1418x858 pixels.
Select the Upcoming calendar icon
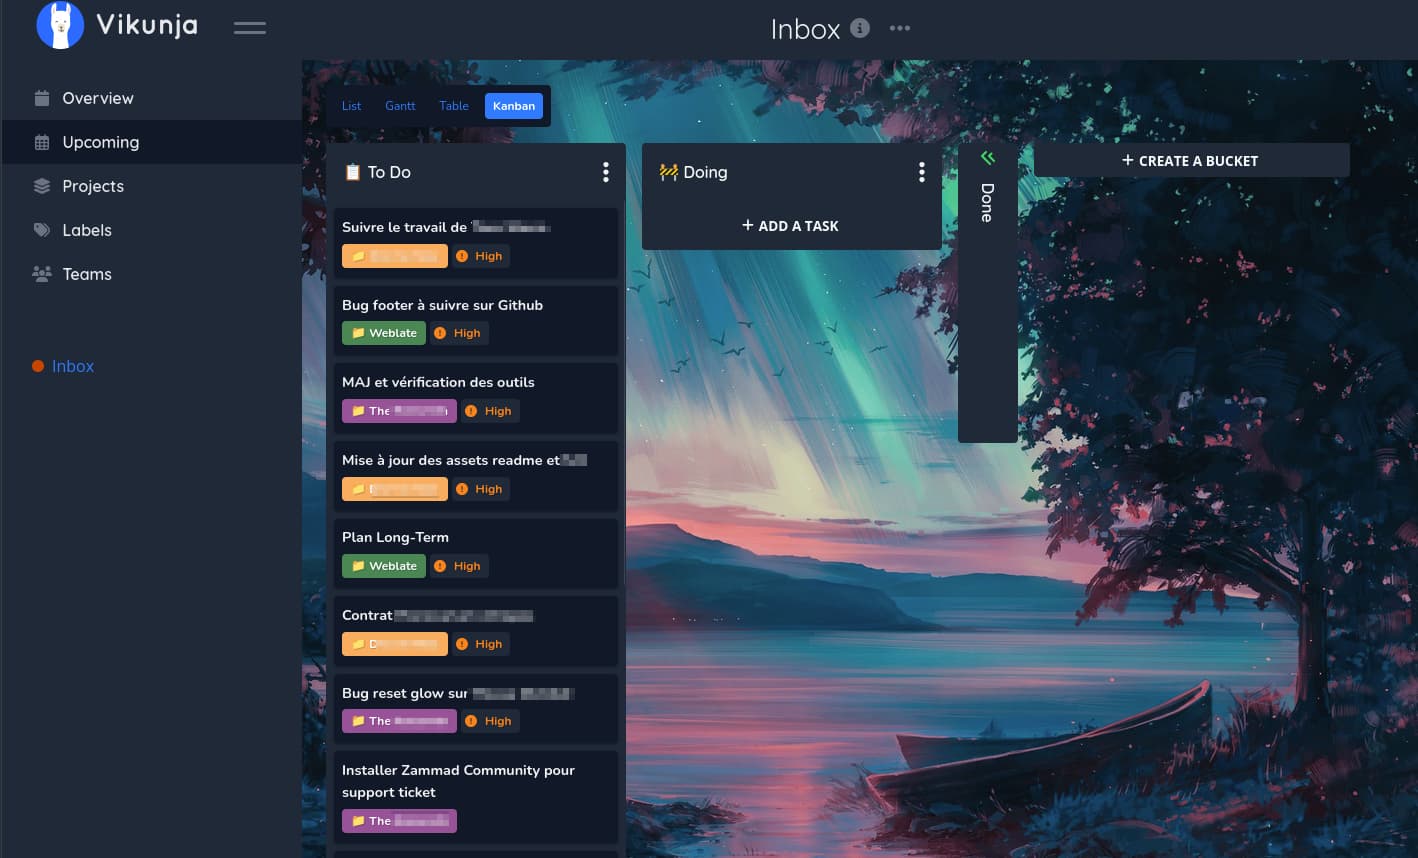point(42,142)
